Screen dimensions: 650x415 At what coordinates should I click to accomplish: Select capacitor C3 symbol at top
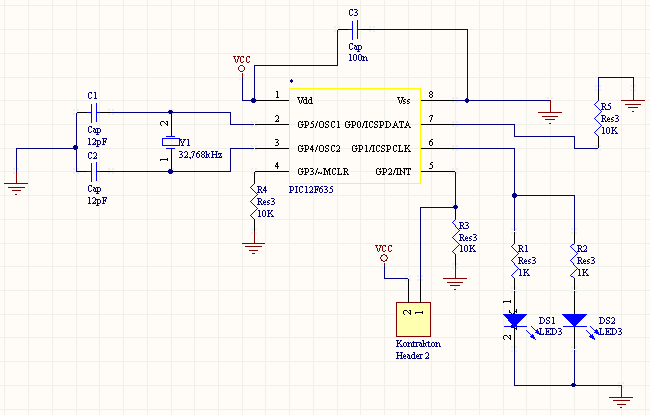pyautogui.click(x=353, y=29)
